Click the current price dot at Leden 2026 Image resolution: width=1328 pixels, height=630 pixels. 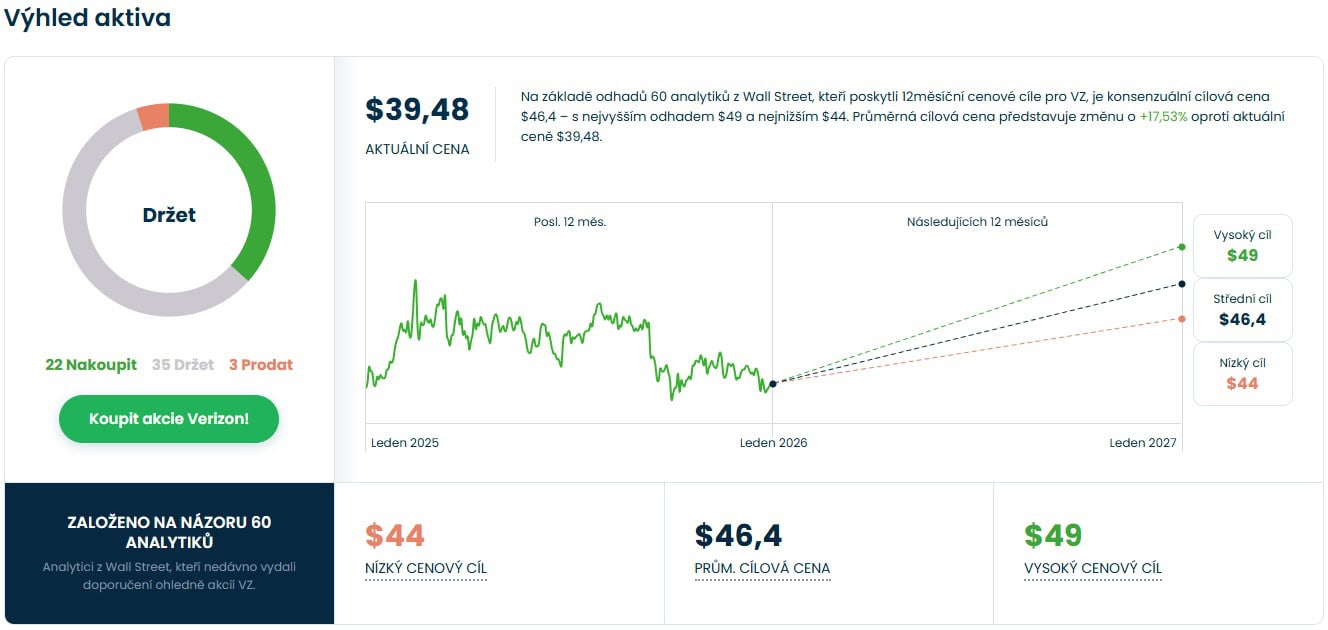773,384
